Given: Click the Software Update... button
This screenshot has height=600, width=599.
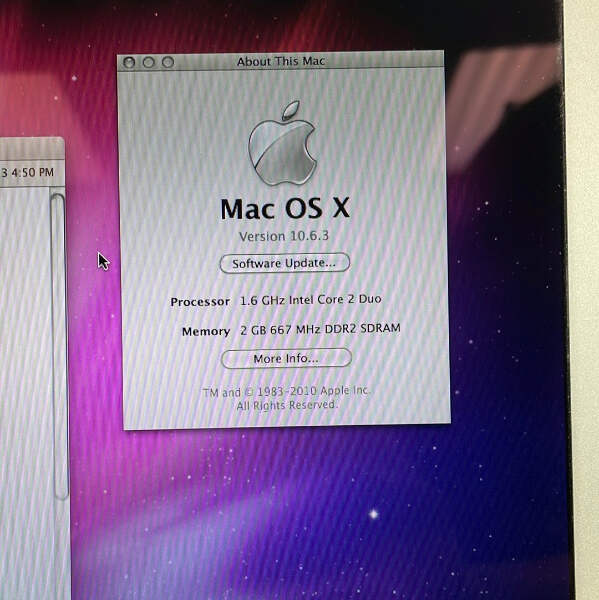Looking at the screenshot, I should 285,263.
